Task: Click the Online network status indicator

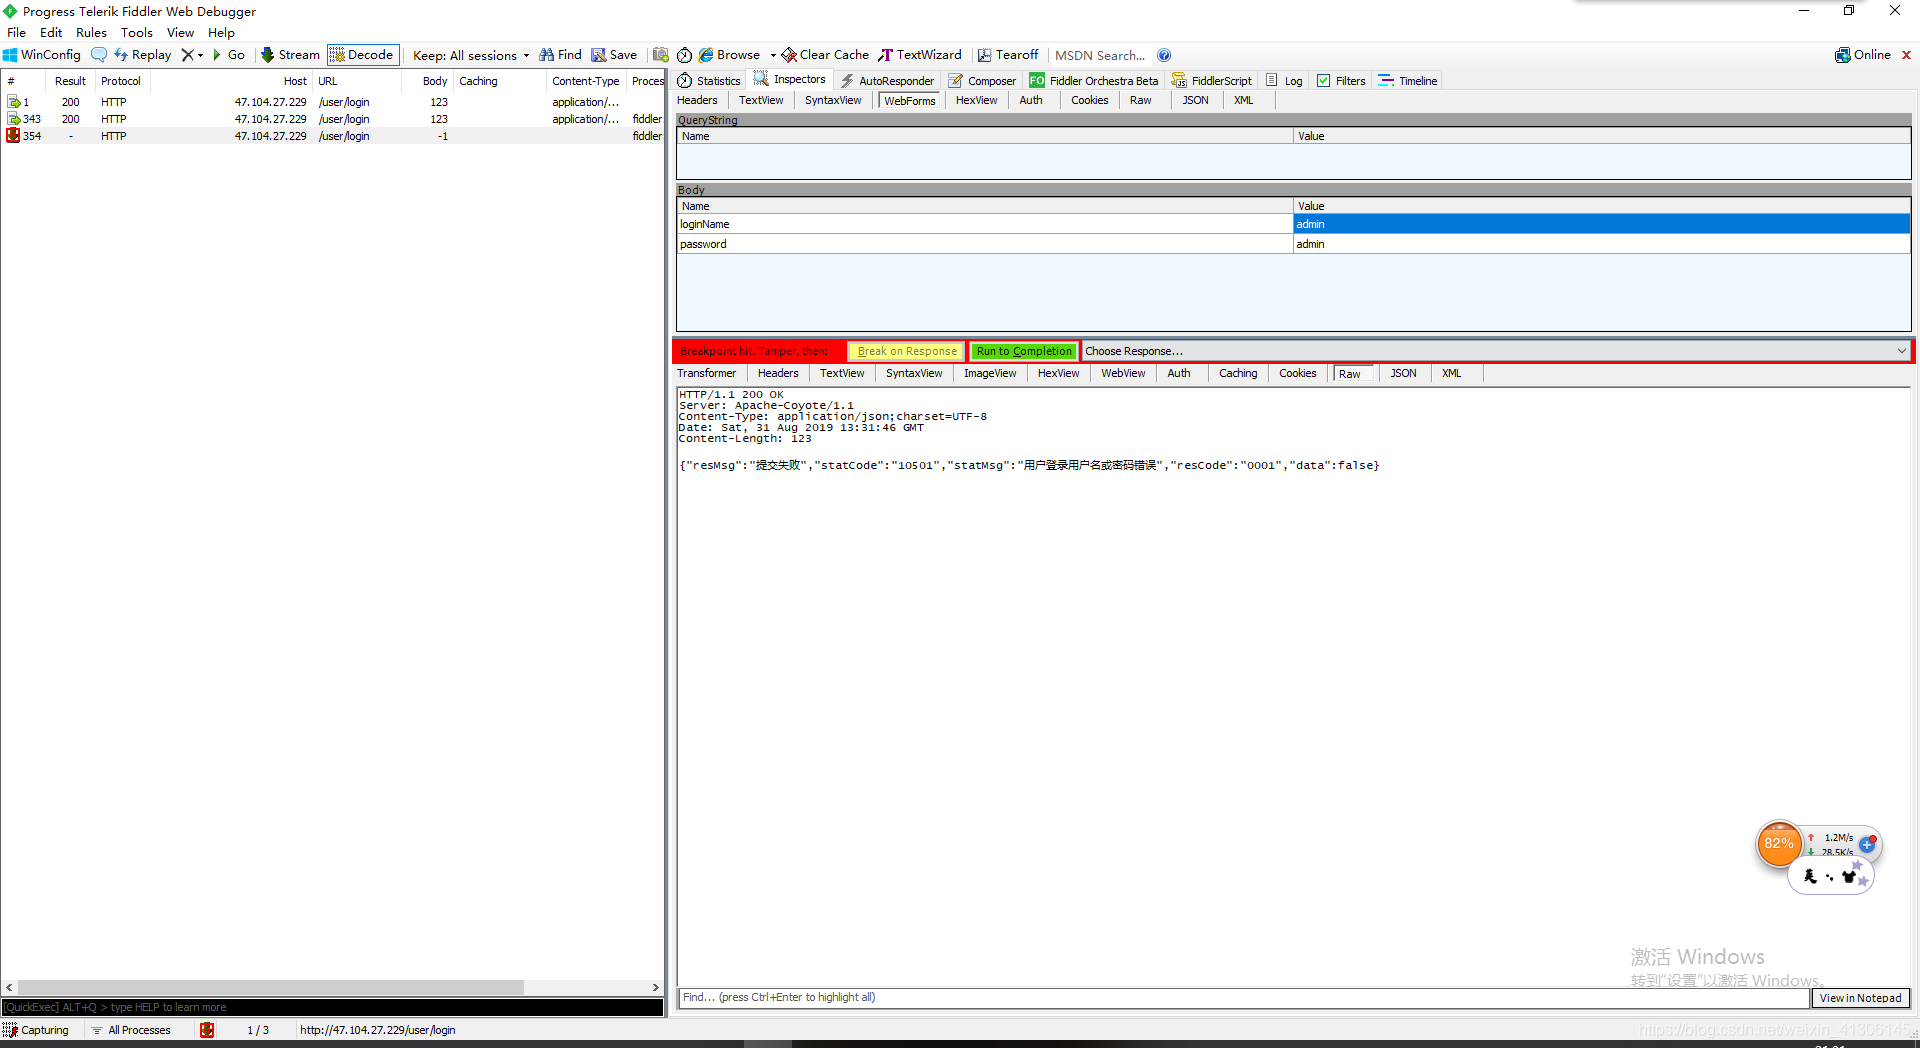Action: click(1863, 55)
